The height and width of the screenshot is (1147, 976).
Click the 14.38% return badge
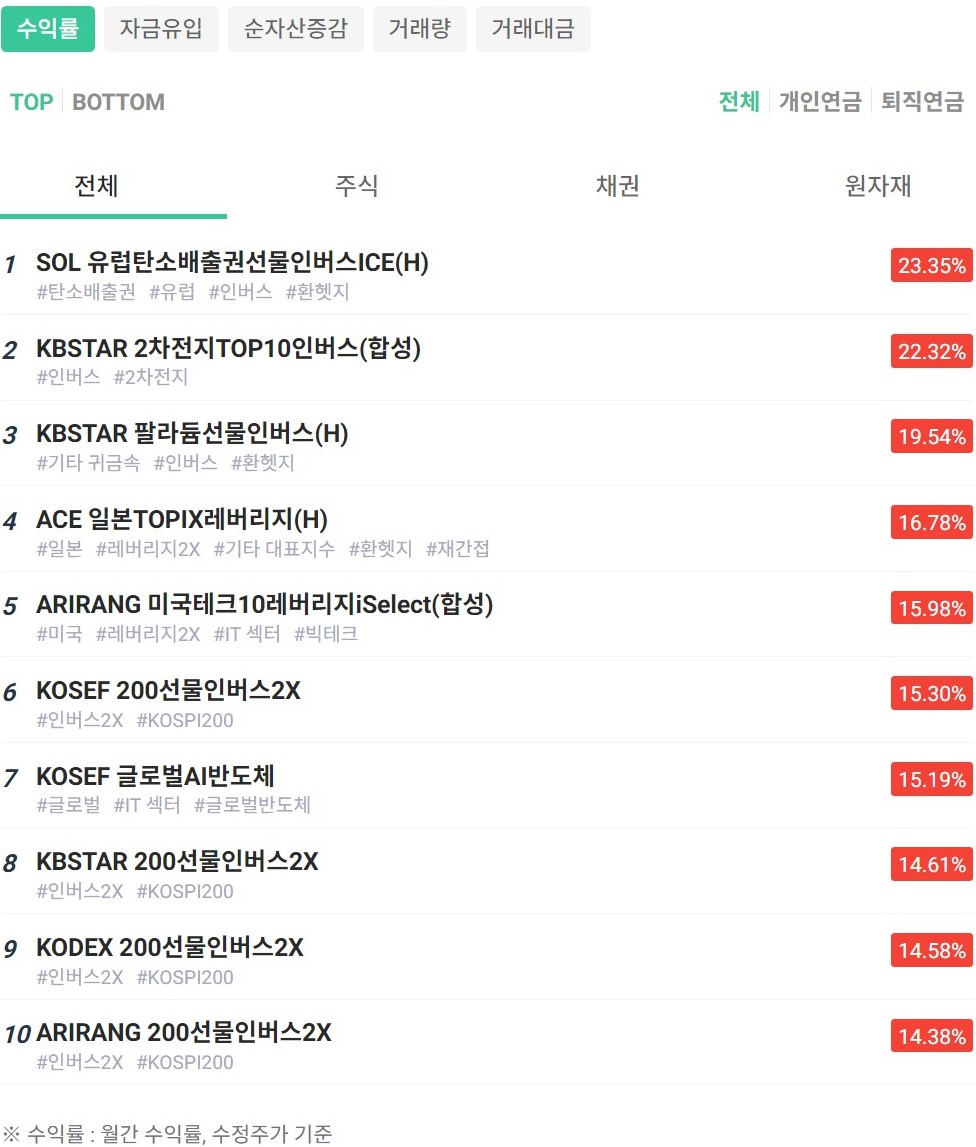pyautogui.click(x=931, y=1036)
